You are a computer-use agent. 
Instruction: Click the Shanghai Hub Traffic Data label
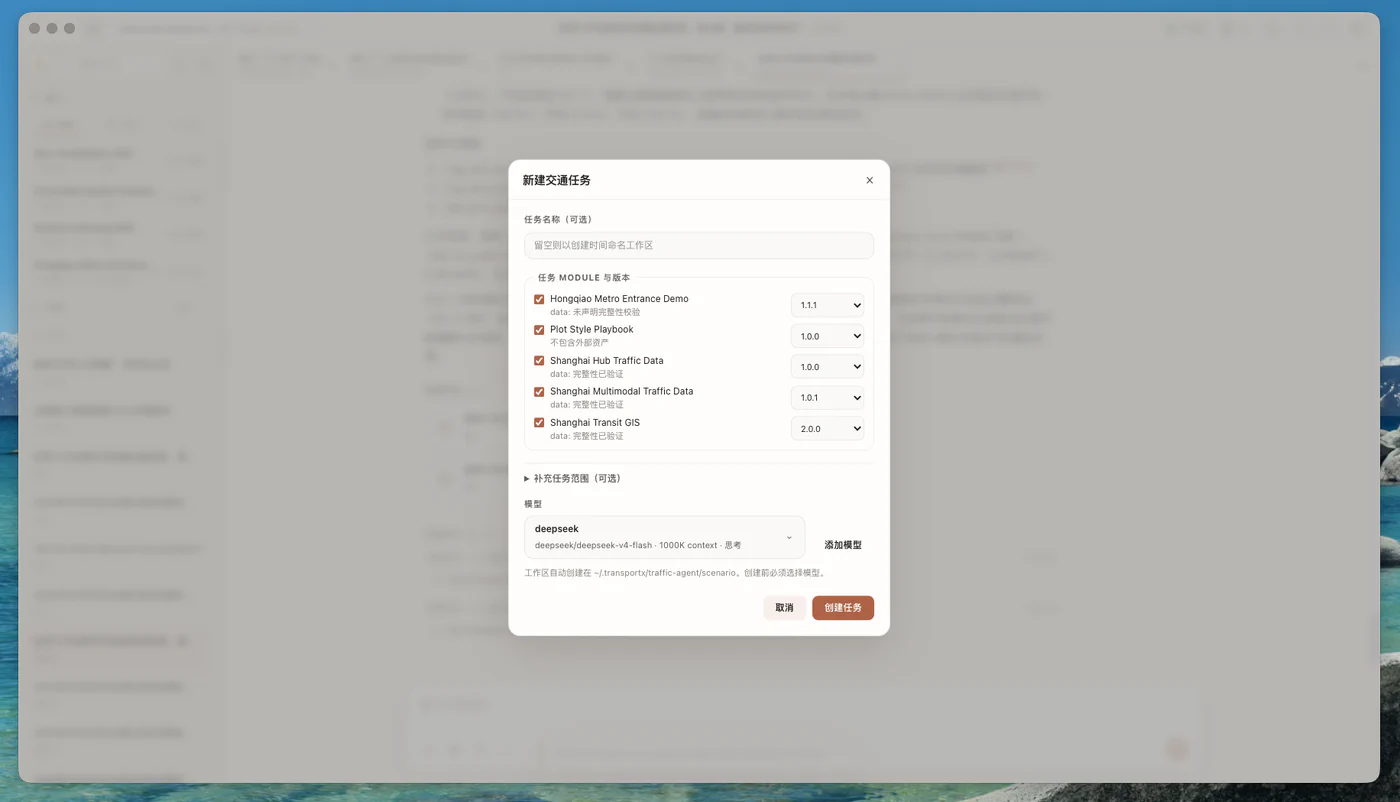pyautogui.click(x=607, y=361)
